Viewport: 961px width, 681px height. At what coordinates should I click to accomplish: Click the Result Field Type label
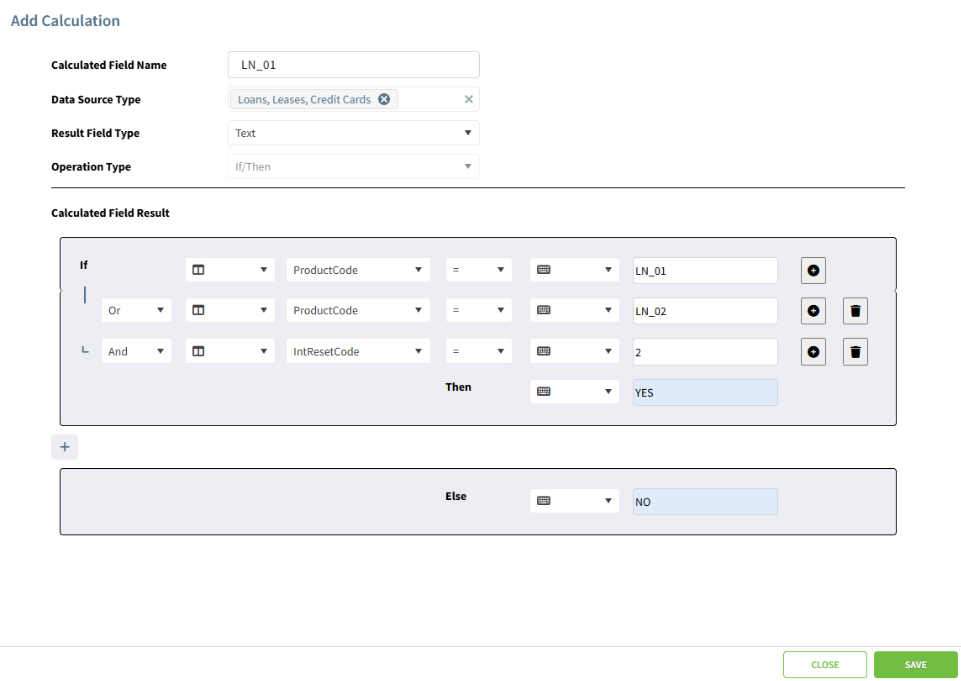(x=96, y=133)
